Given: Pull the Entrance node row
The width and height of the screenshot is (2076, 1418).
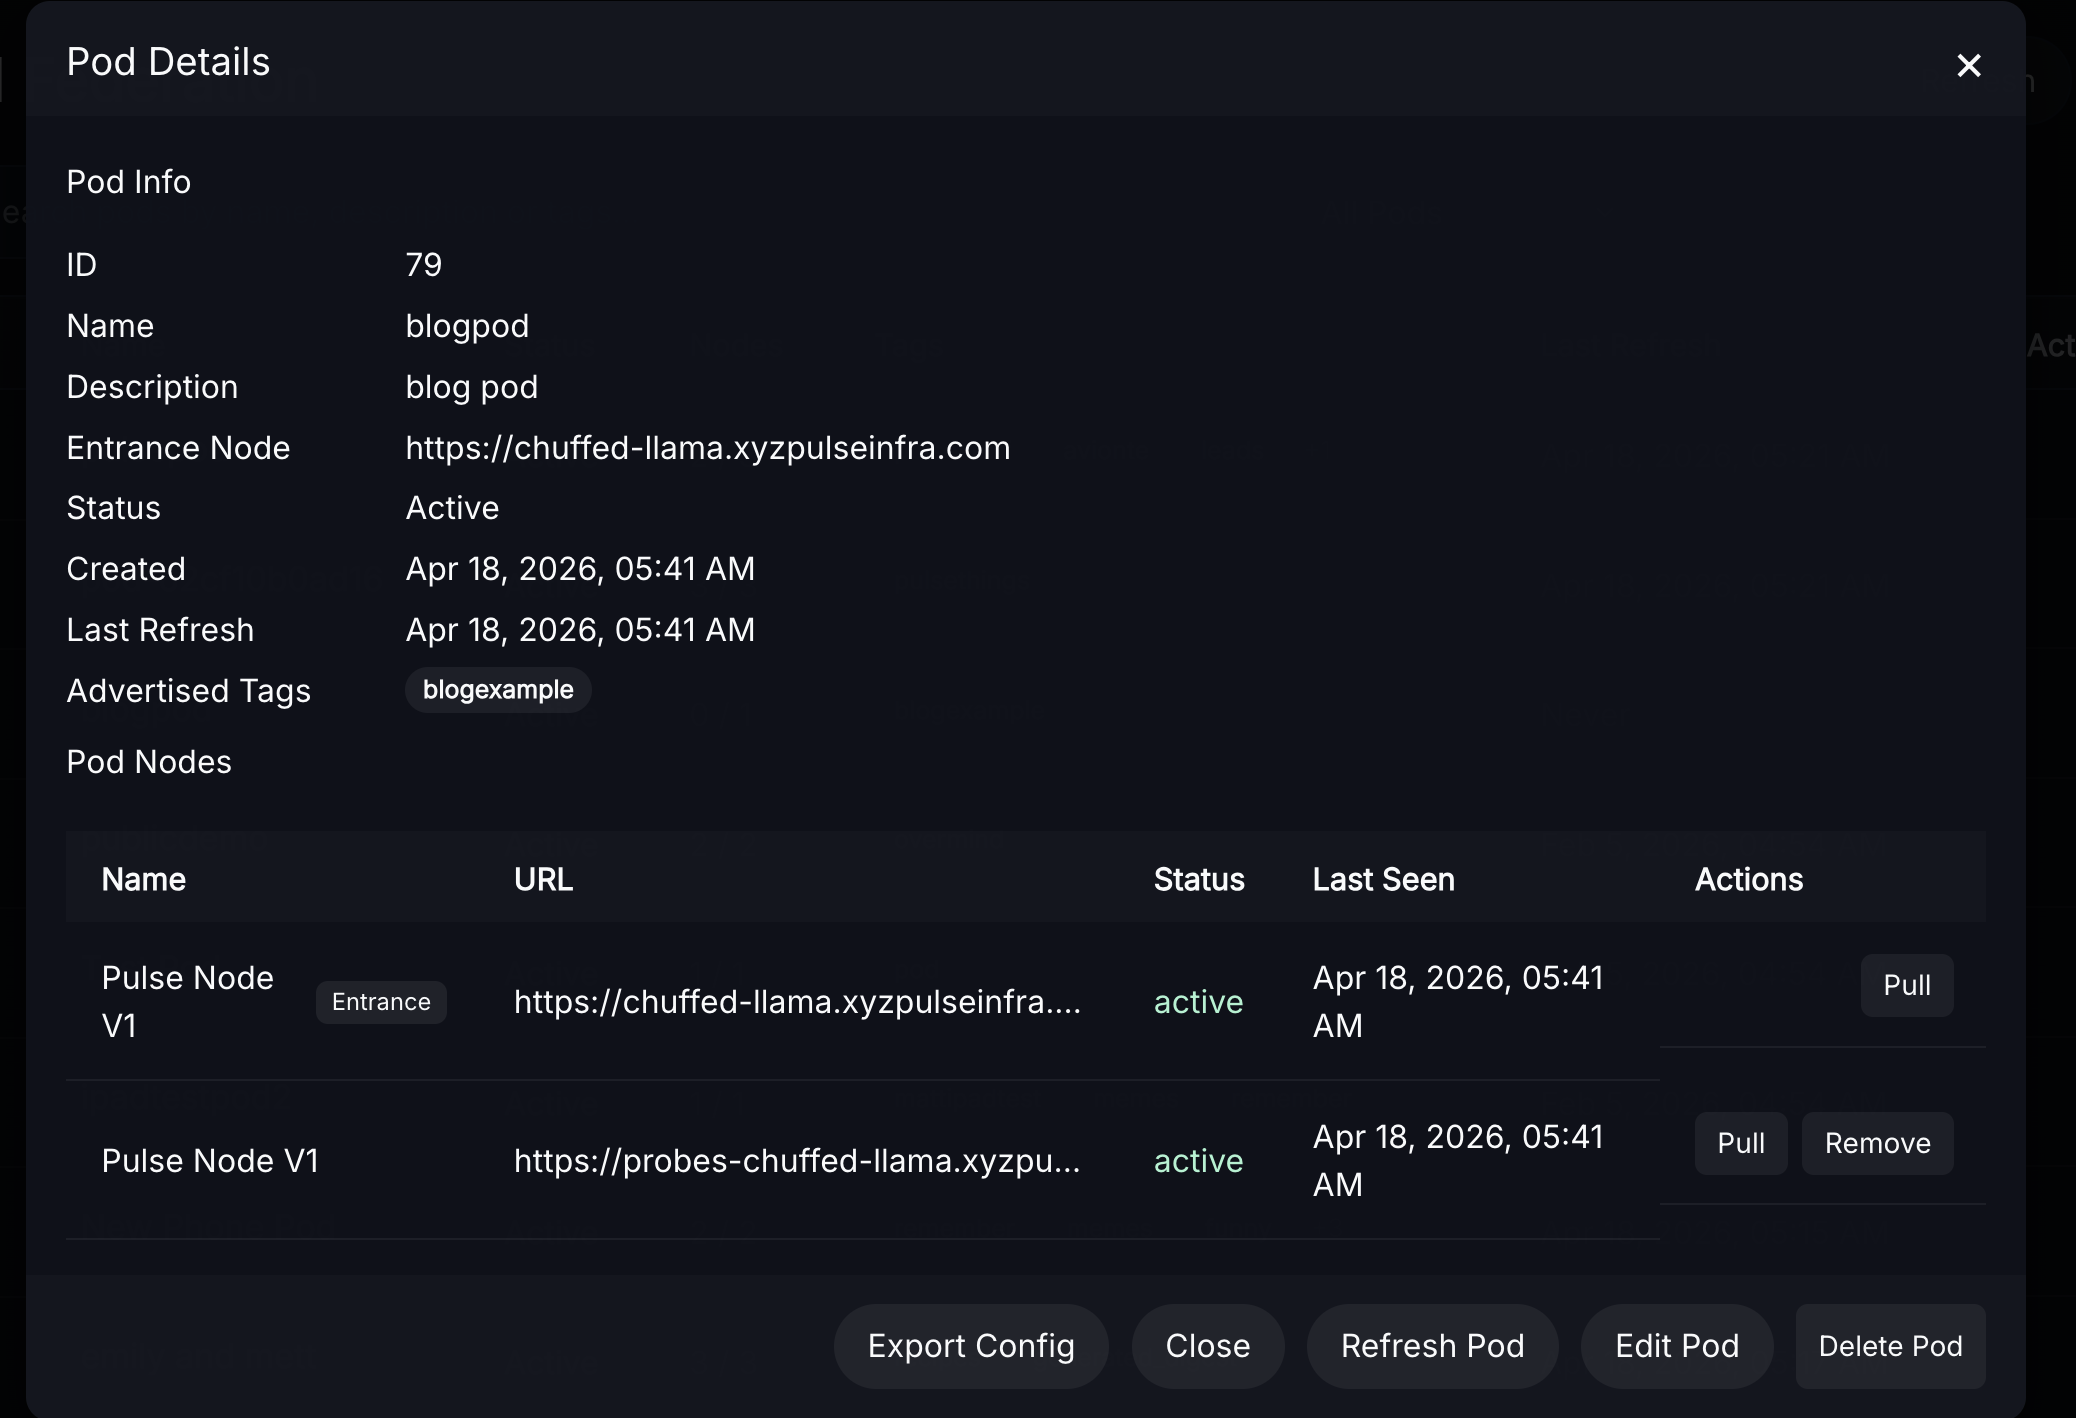Looking at the screenshot, I should (1906, 986).
